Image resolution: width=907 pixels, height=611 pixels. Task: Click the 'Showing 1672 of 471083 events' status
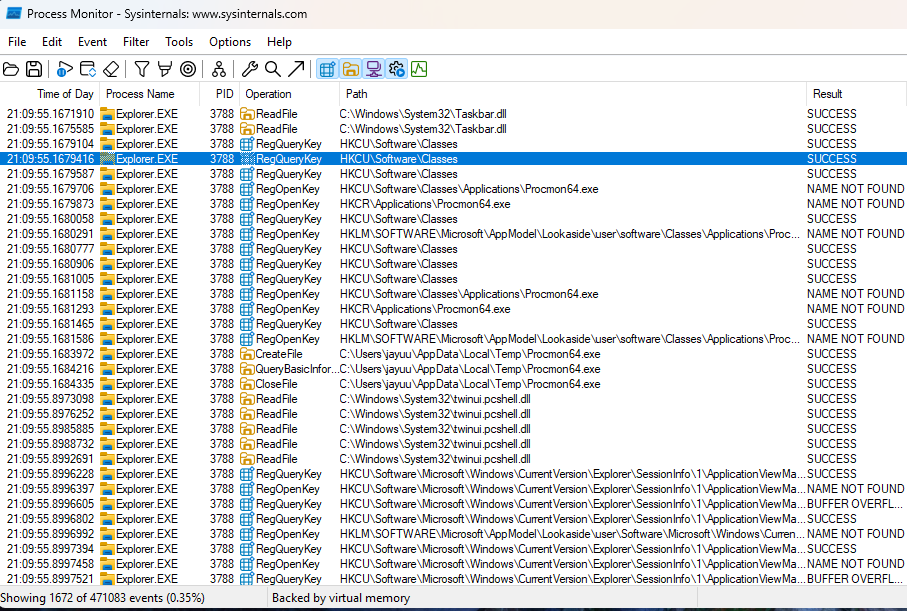point(102,598)
